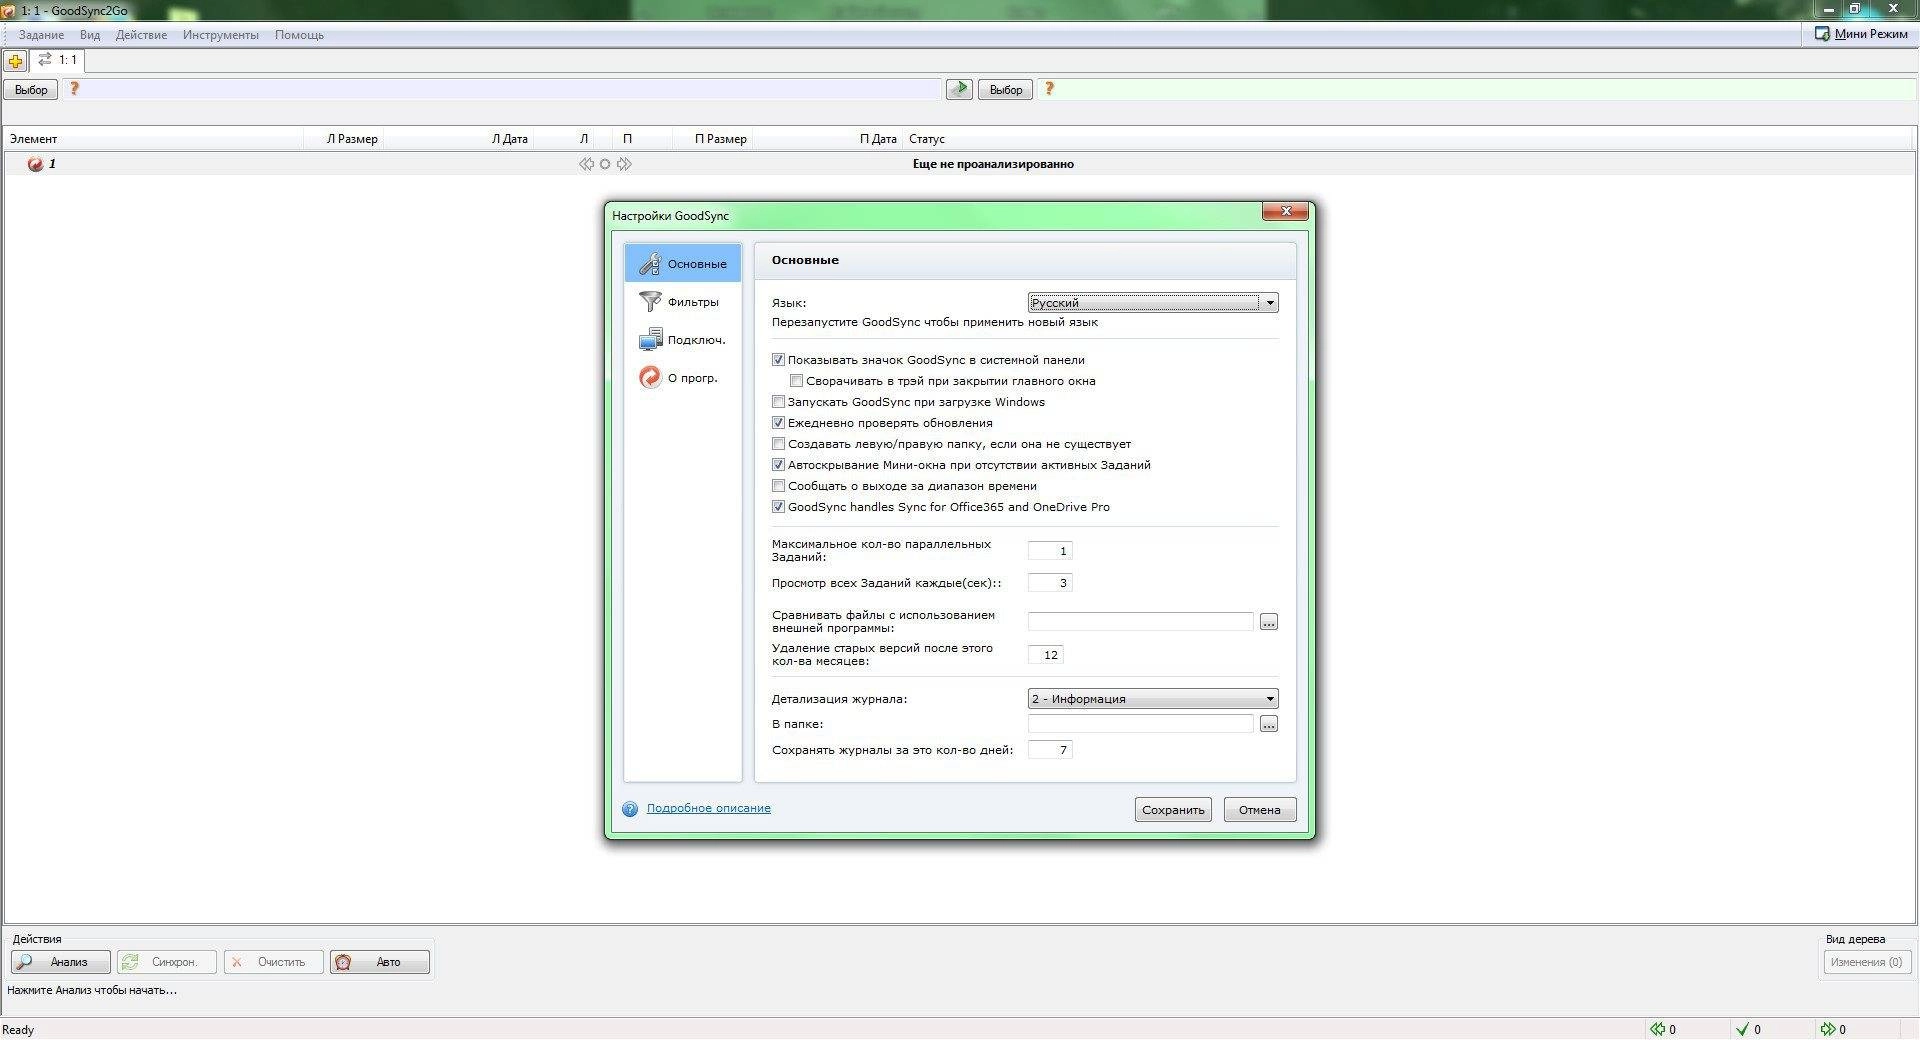This screenshot has width=1920, height=1040.
Task: Click the Авто button
Action: [380, 962]
